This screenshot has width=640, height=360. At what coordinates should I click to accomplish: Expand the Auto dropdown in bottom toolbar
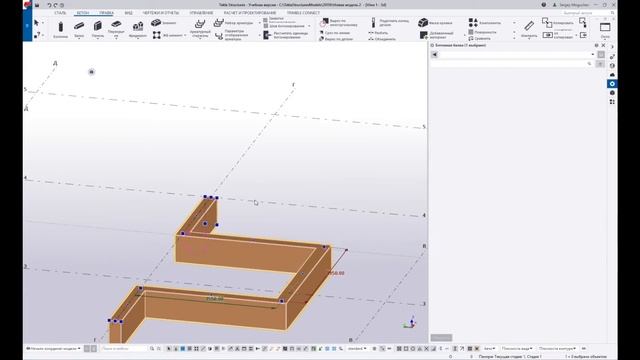(489, 349)
